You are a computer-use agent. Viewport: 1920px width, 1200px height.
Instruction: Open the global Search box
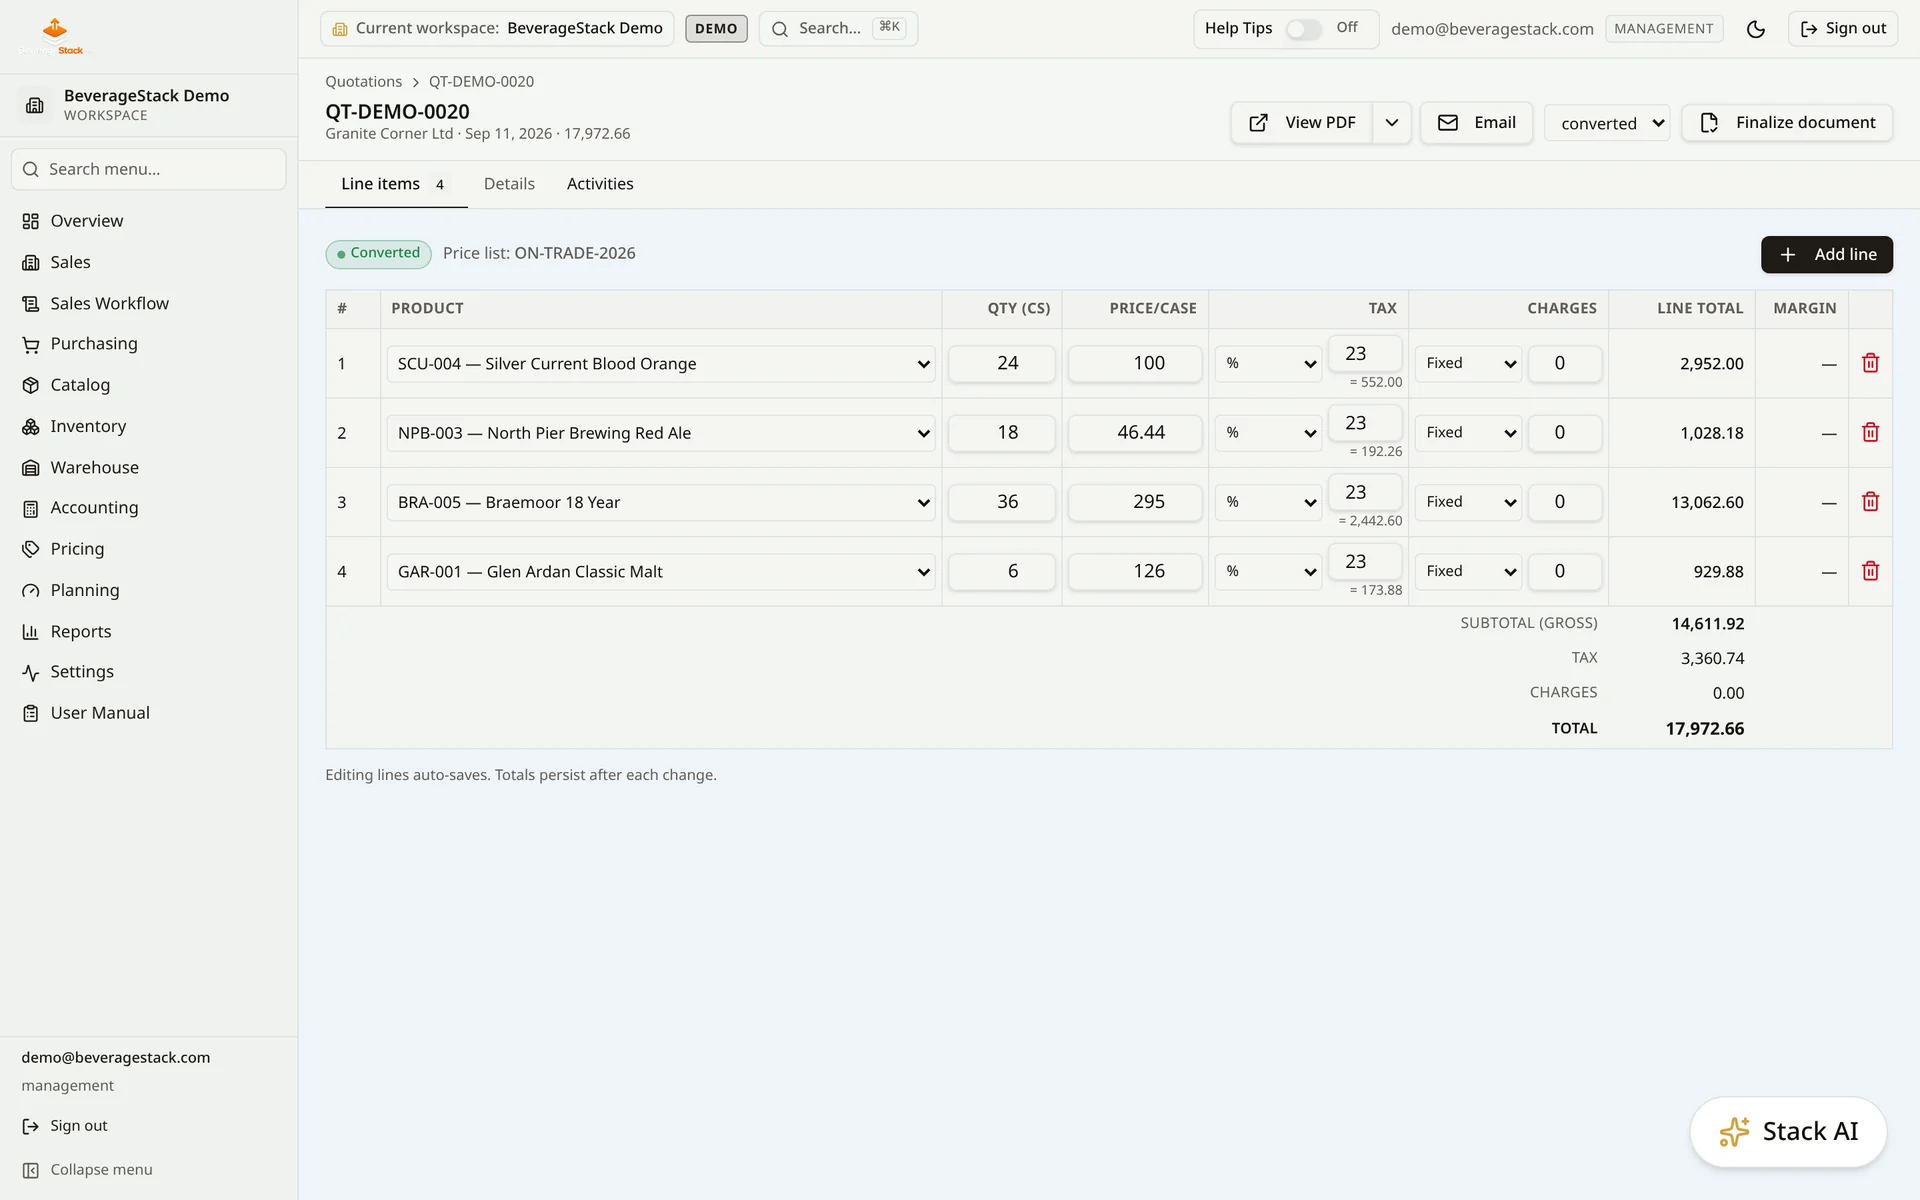(x=838, y=29)
